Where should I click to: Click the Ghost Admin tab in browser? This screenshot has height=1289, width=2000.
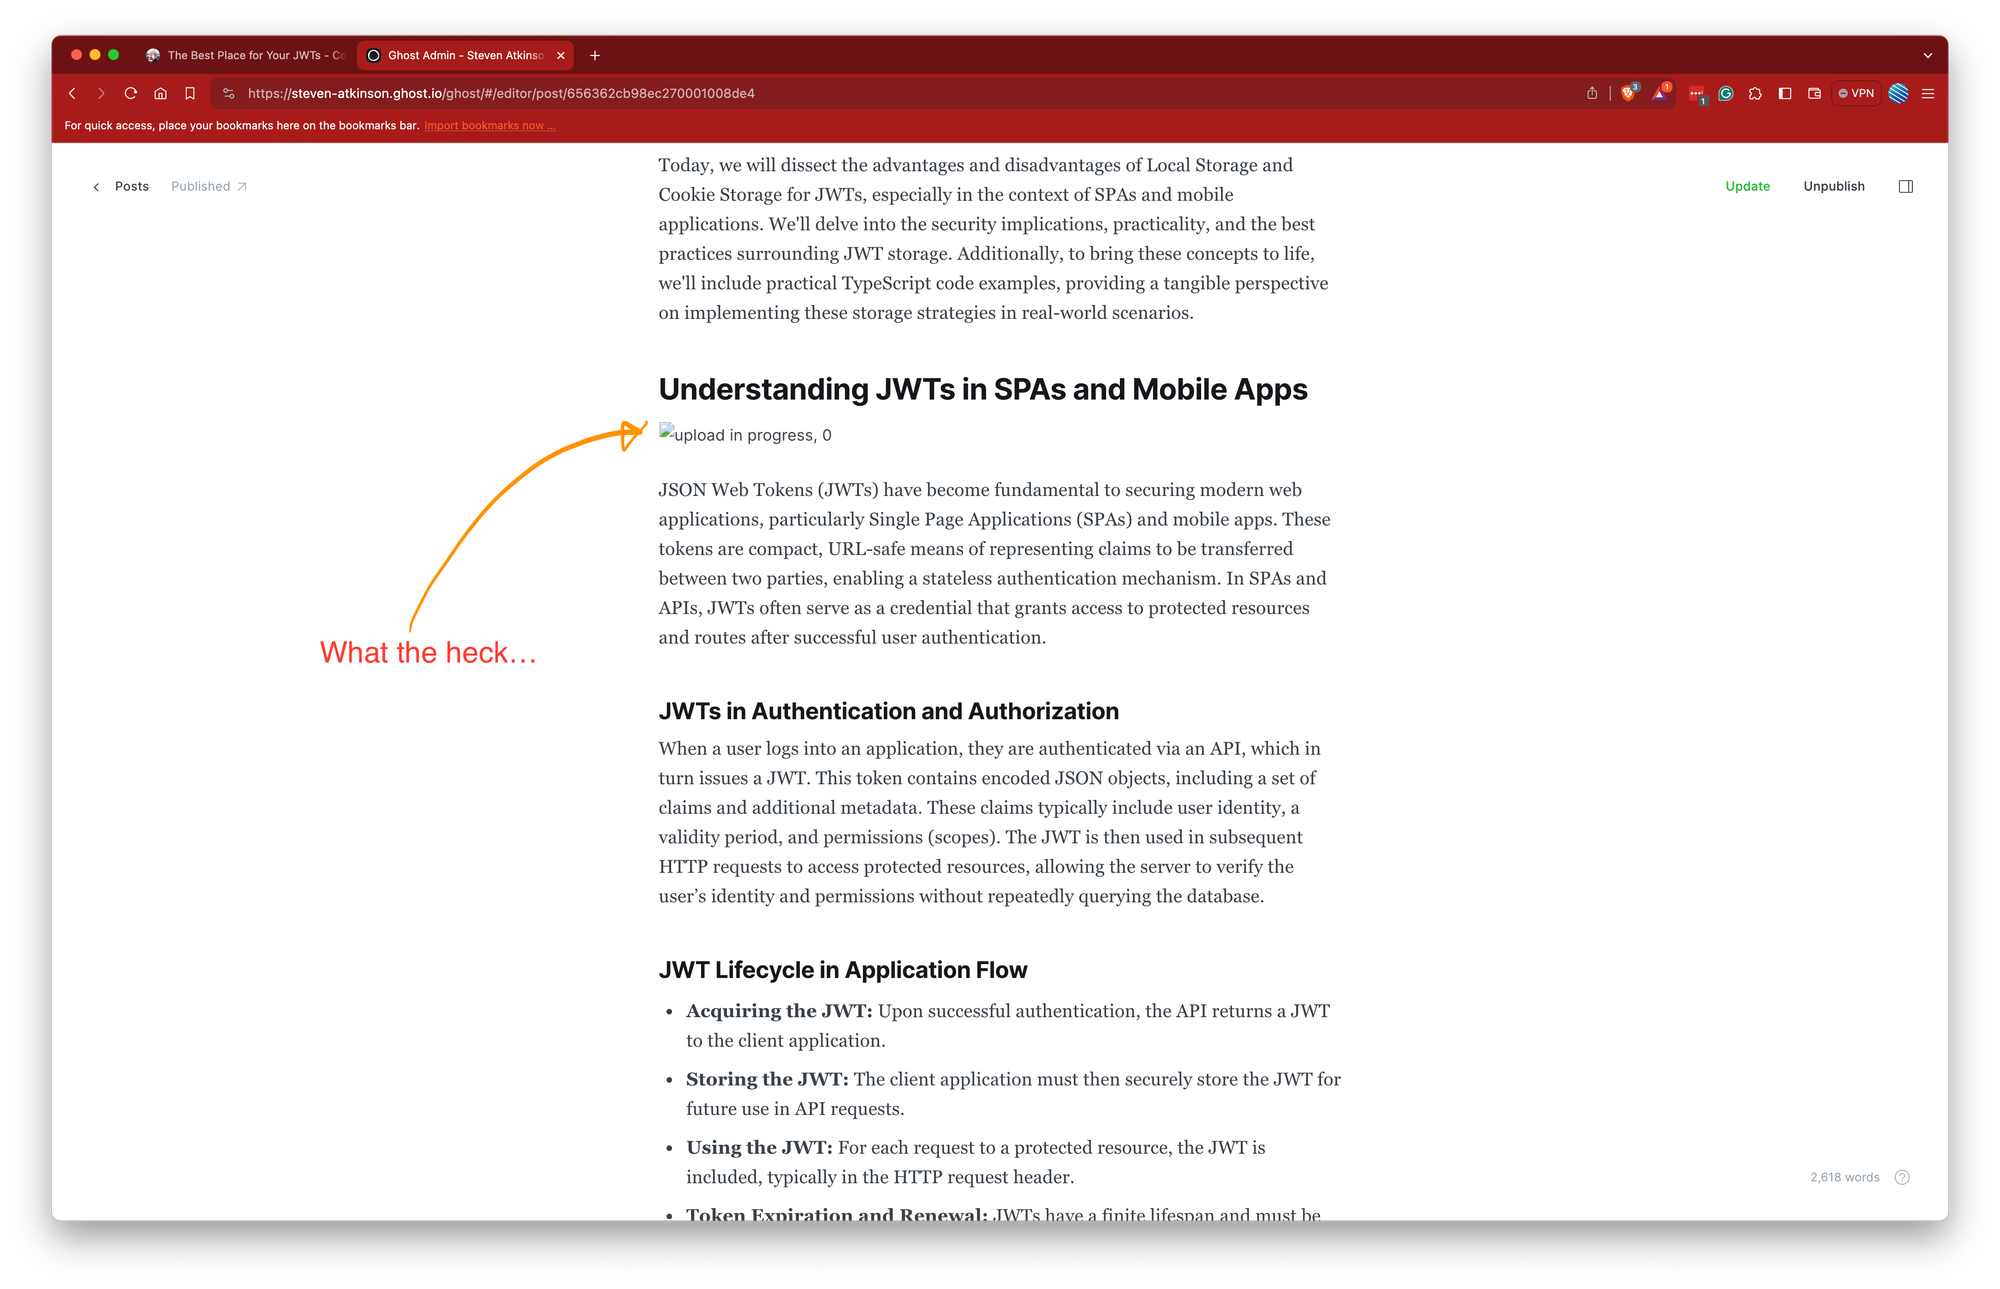click(x=461, y=55)
